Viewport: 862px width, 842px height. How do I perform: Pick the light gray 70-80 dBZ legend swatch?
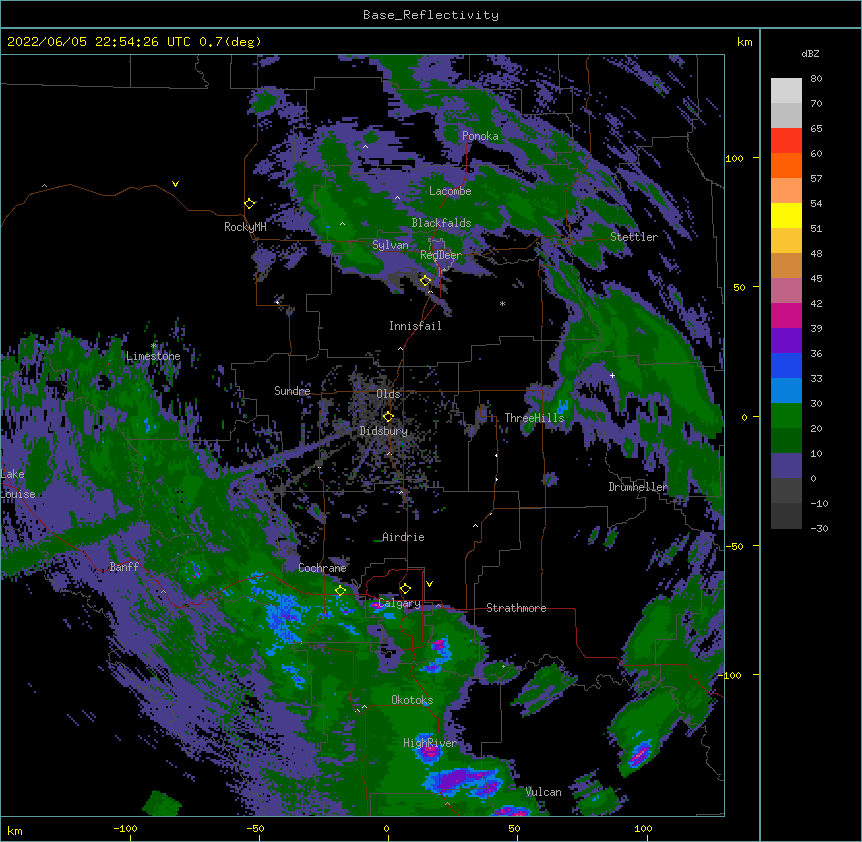[786, 91]
